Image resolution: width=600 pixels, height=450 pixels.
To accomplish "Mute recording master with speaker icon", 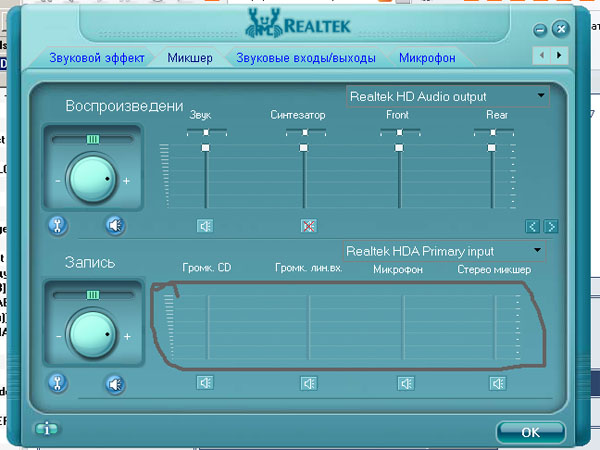I will pos(115,384).
